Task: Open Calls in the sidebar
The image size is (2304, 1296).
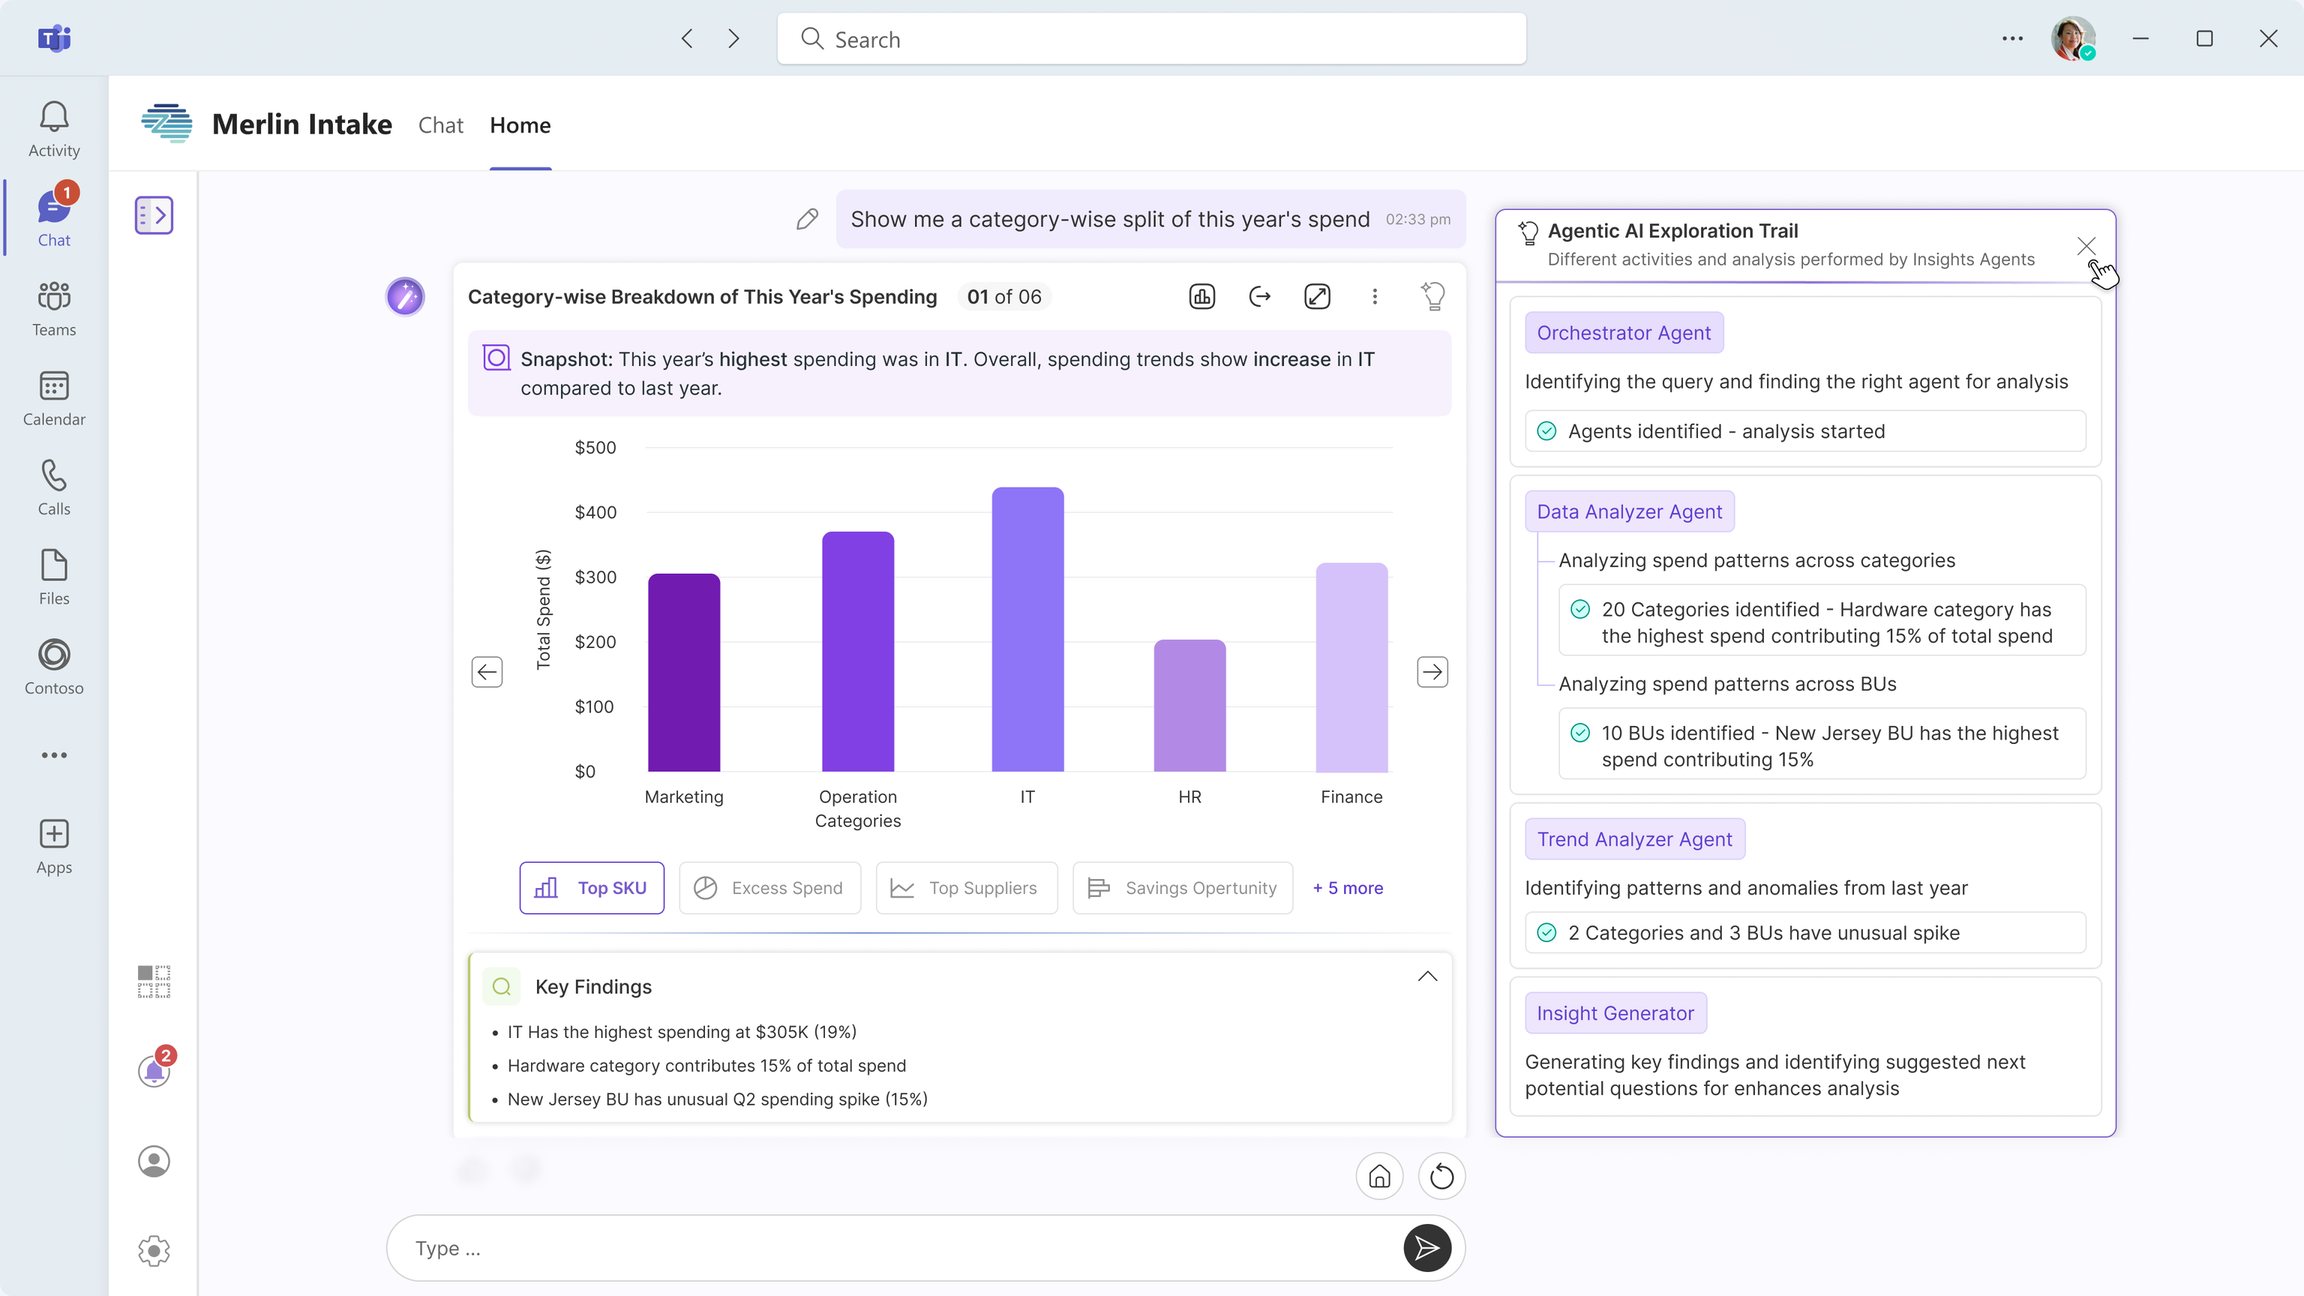Action: coord(54,488)
